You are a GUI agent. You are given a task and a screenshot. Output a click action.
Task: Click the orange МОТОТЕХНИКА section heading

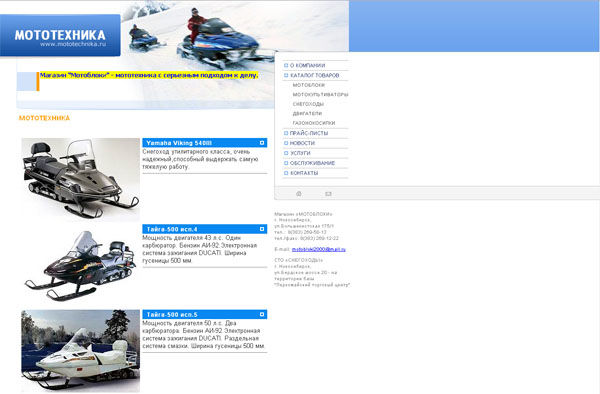pyautogui.click(x=44, y=118)
